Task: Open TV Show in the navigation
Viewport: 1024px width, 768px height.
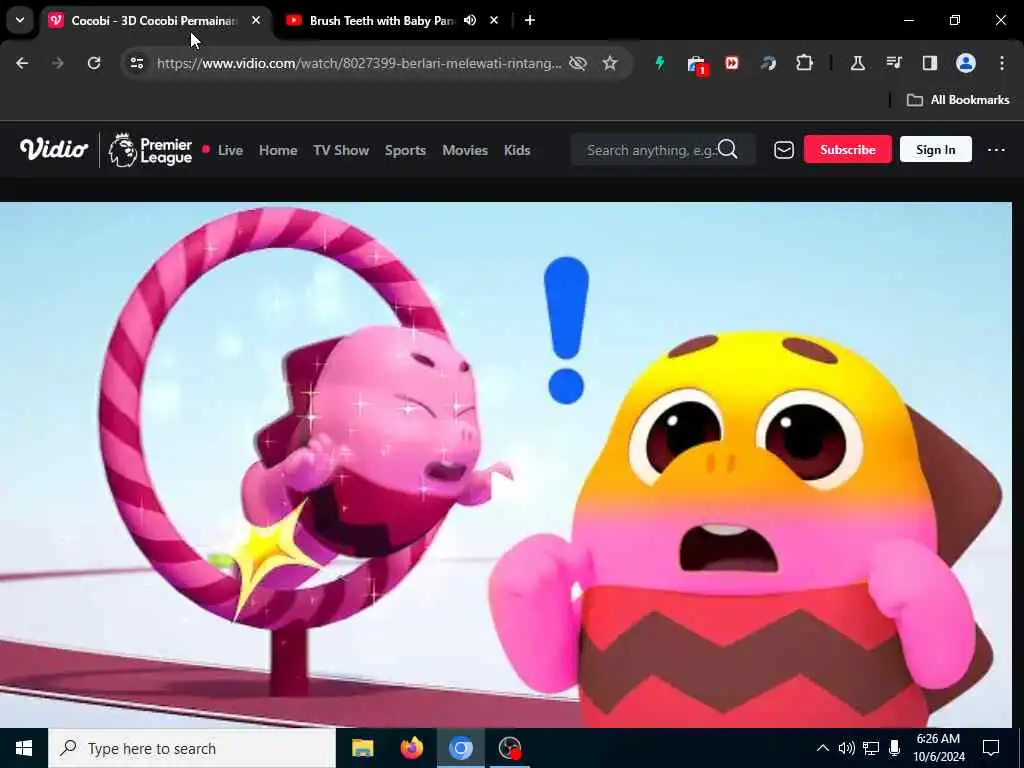Action: point(341,150)
